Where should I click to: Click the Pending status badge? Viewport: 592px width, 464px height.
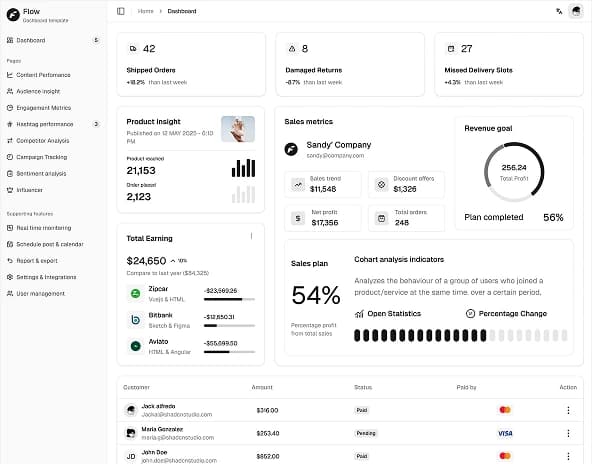click(x=366, y=433)
